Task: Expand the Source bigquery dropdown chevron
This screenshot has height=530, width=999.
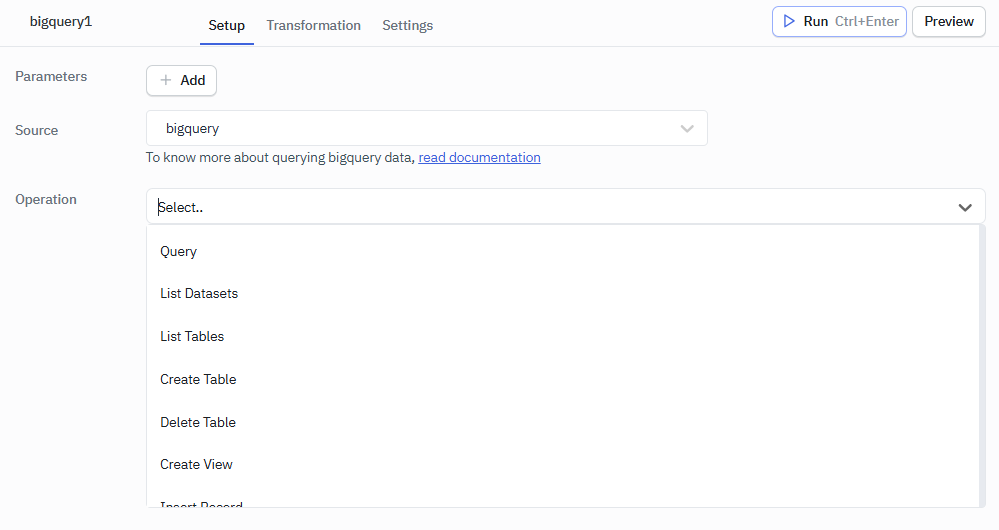Action: [x=687, y=128]
